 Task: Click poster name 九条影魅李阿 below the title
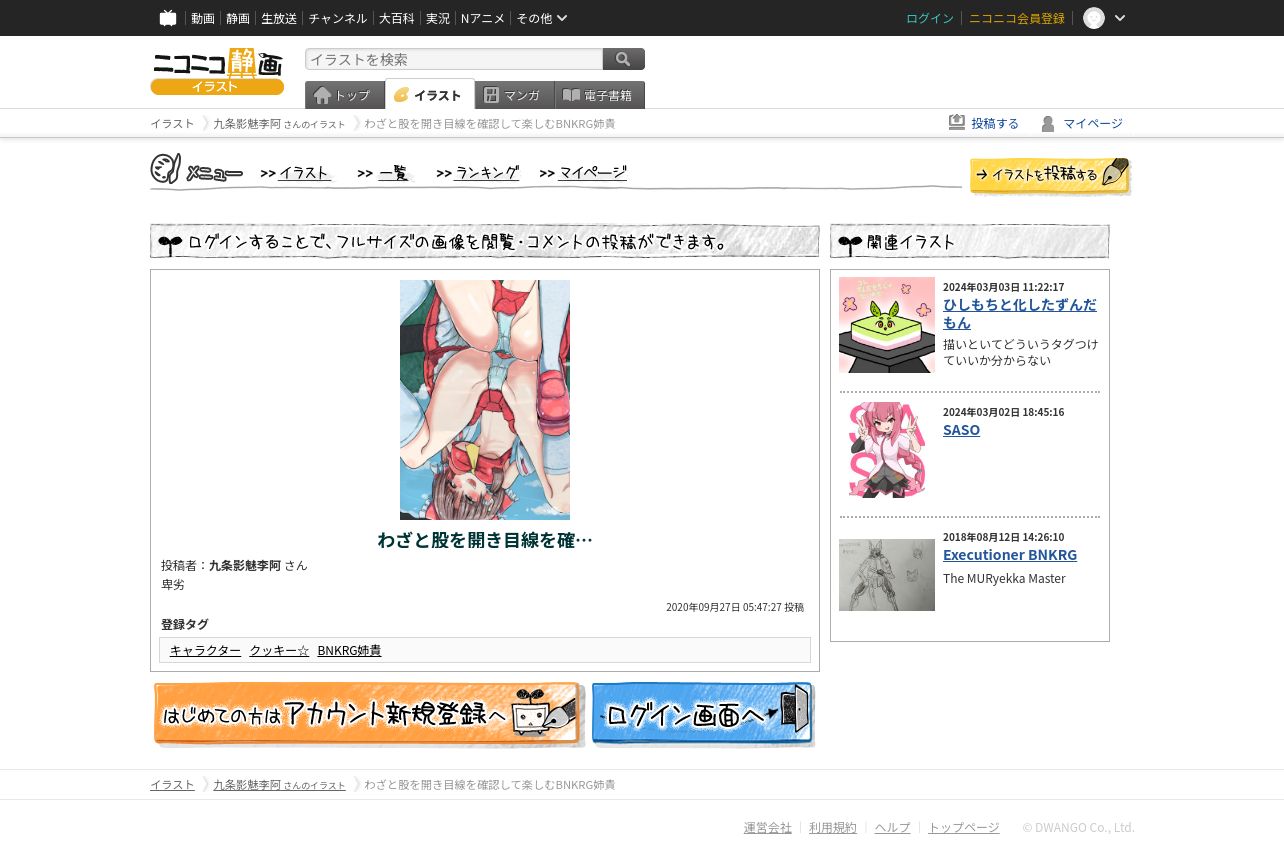click(245, 566)
